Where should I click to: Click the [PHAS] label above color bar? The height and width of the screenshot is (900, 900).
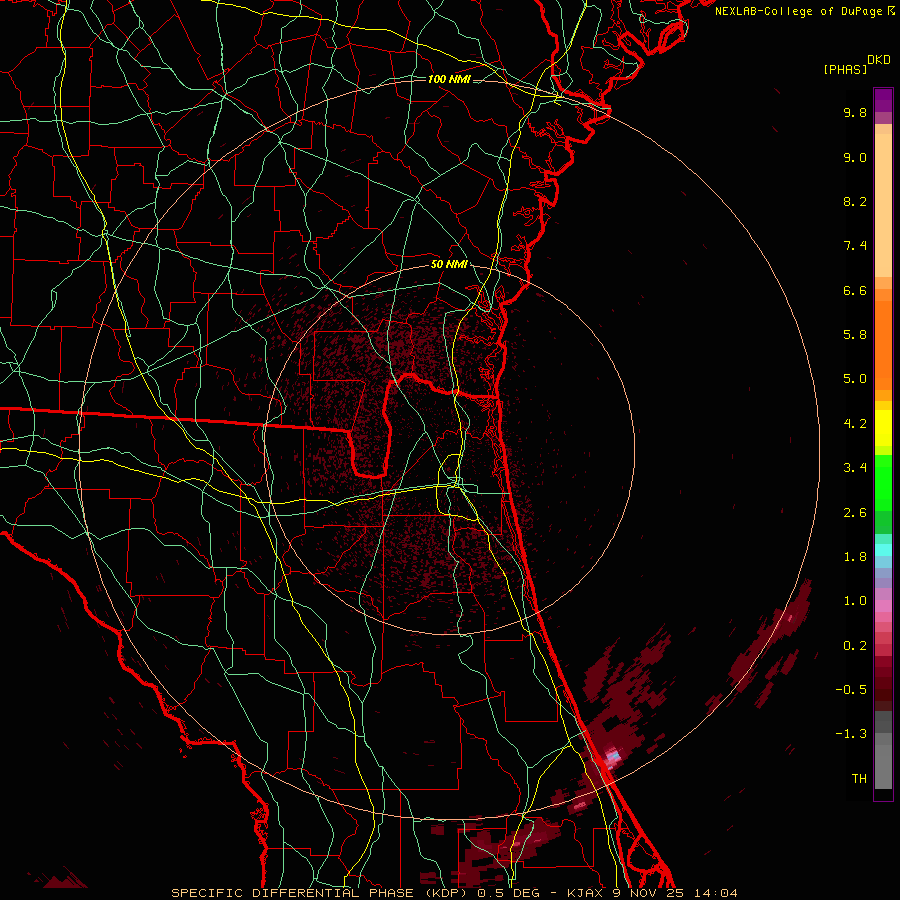pyautogui.click(x=845, y=69)
